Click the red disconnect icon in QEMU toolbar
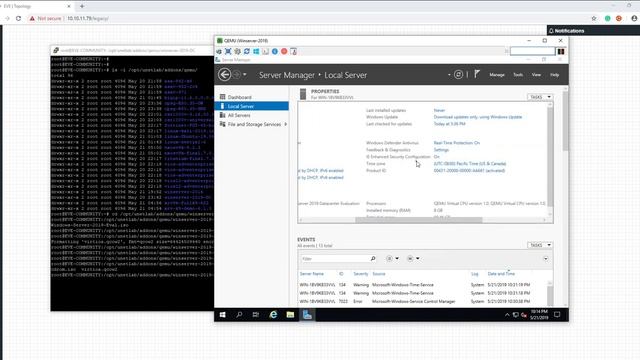640x360 pixels. 284,51
